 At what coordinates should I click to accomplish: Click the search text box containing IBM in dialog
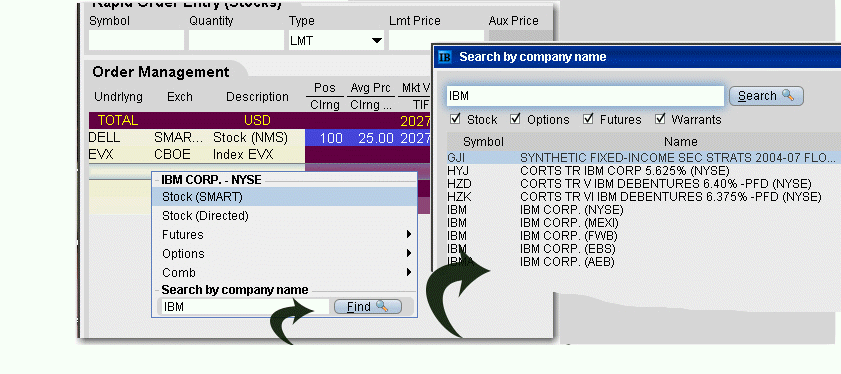pos(585,96)
